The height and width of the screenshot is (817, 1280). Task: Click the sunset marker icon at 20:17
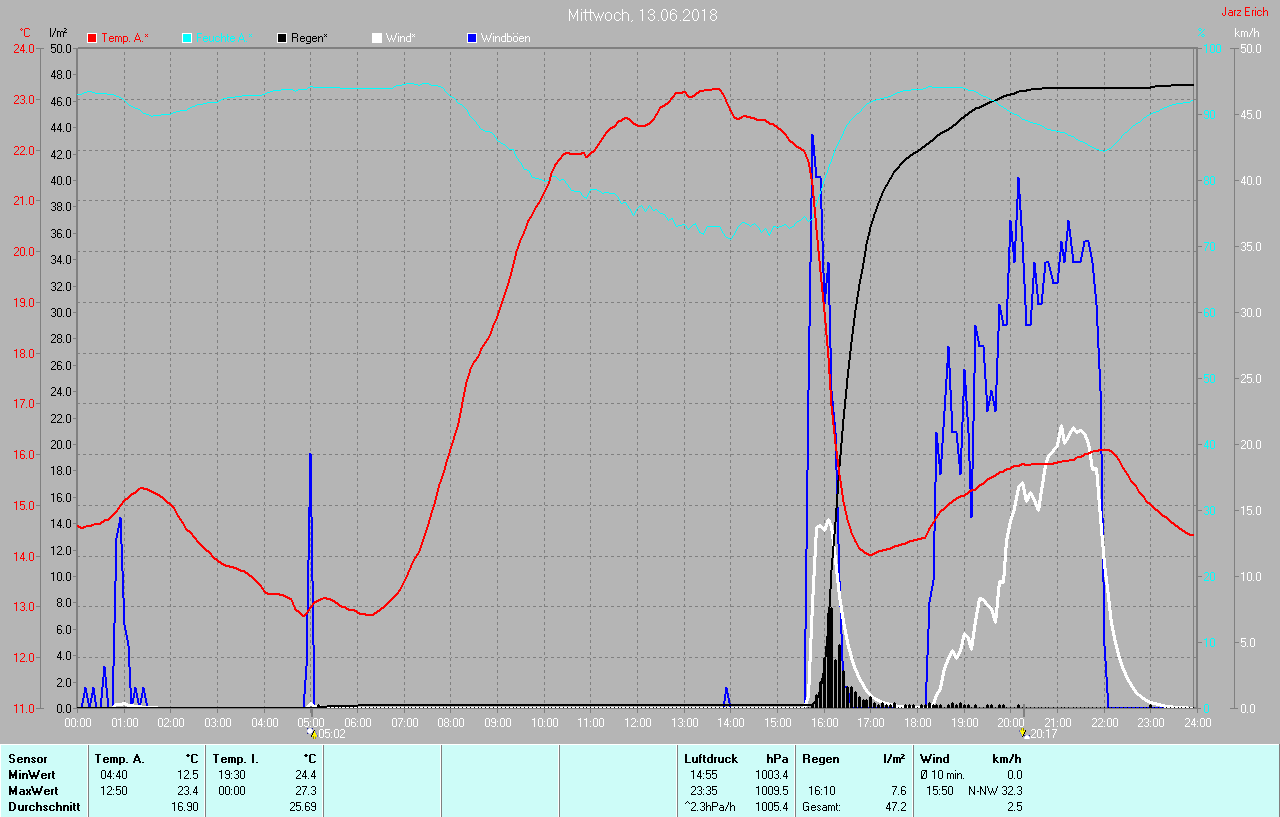(x=1023, y=733)
